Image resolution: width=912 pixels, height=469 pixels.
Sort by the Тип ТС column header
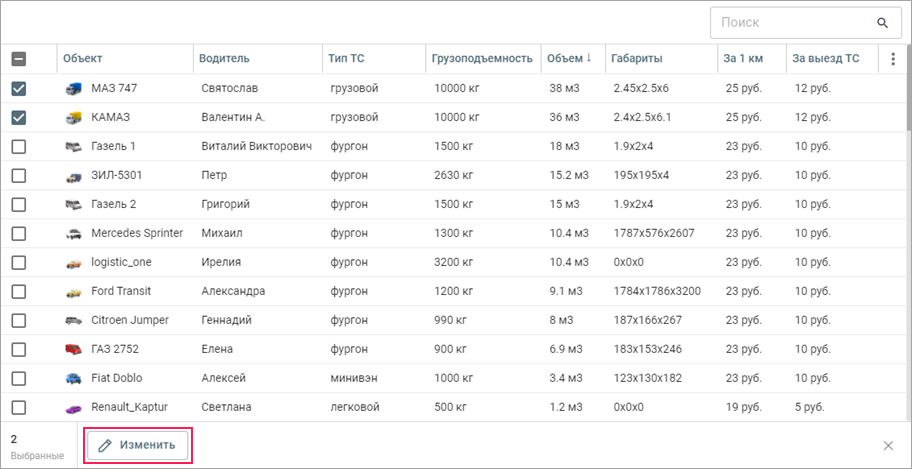tap(346, 58)
